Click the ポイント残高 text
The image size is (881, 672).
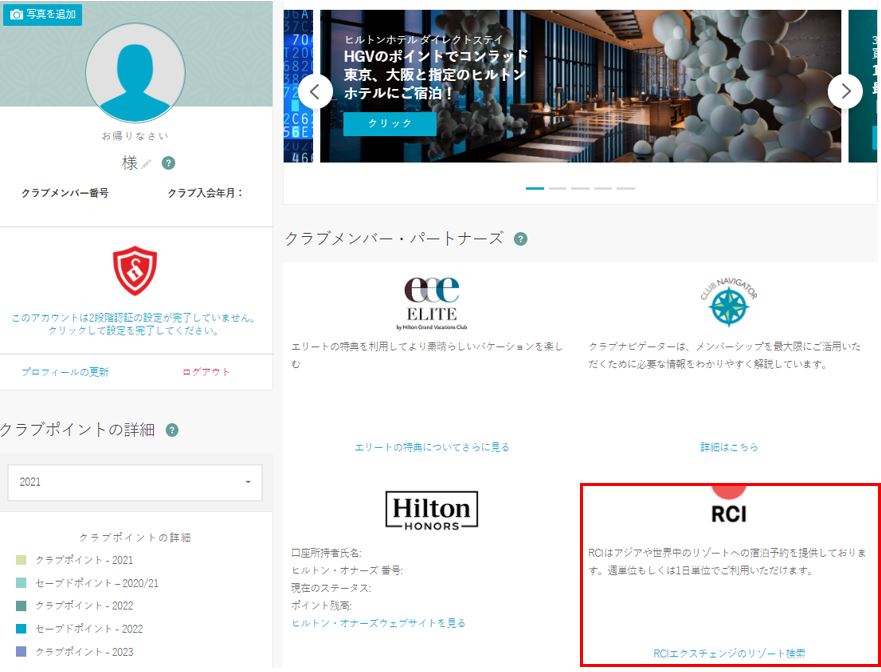[x=321, y=606]
